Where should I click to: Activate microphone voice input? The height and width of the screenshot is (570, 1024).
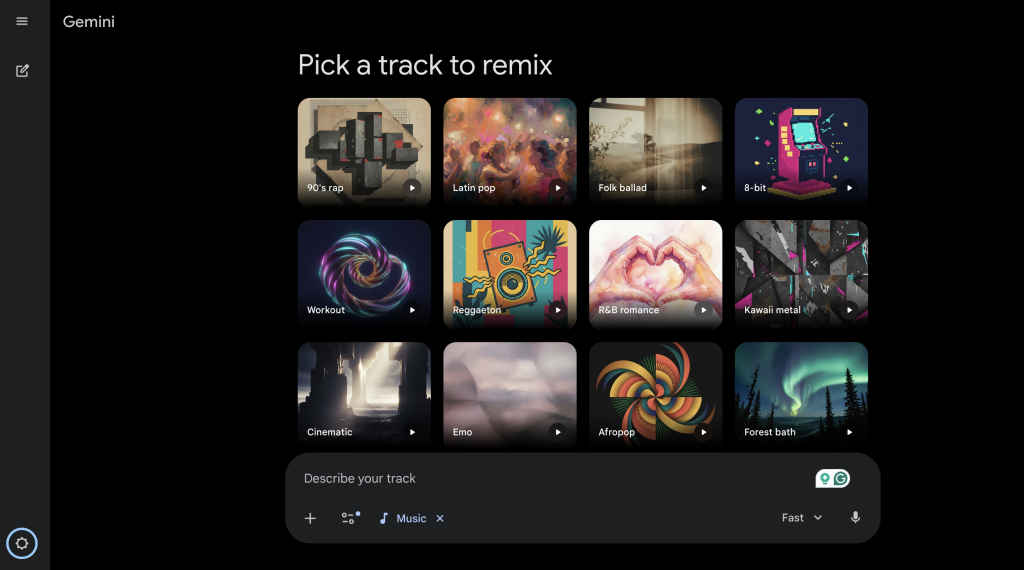[x=855, y=518]
